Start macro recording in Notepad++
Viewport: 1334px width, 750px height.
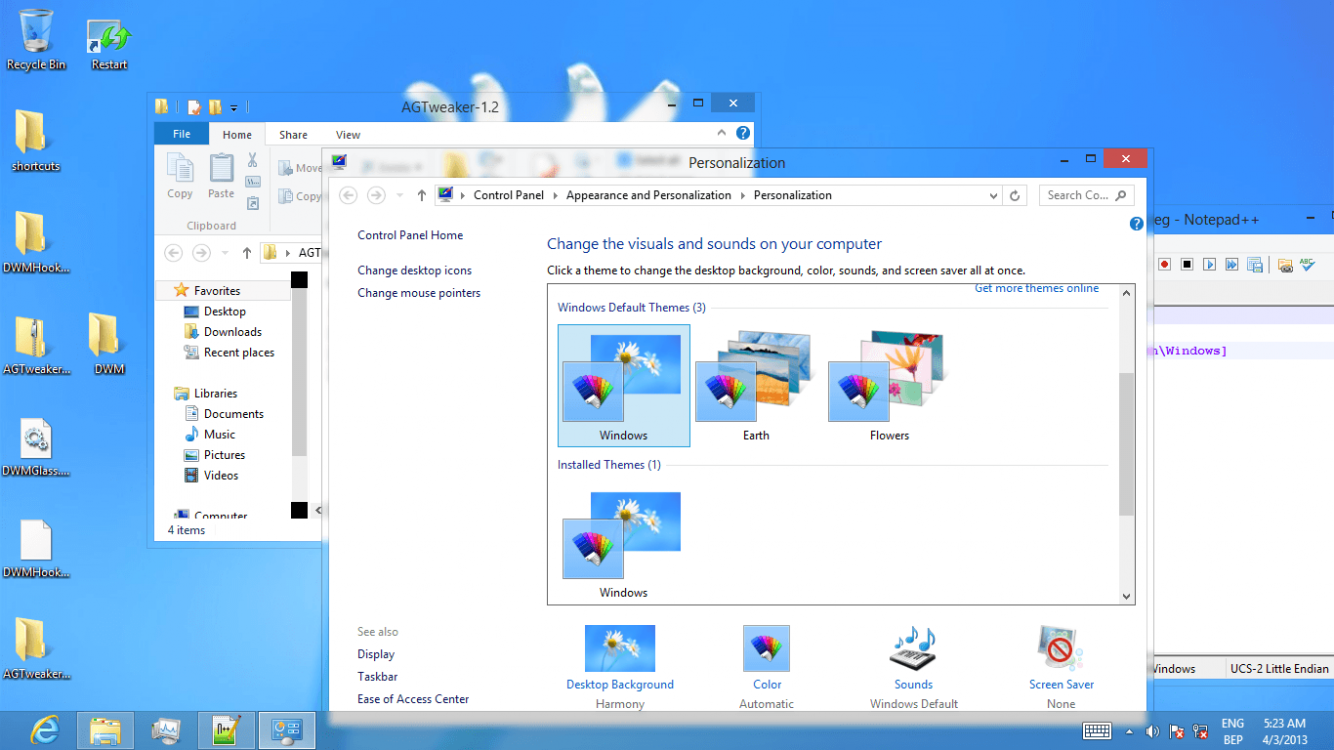click(1165, 265)
